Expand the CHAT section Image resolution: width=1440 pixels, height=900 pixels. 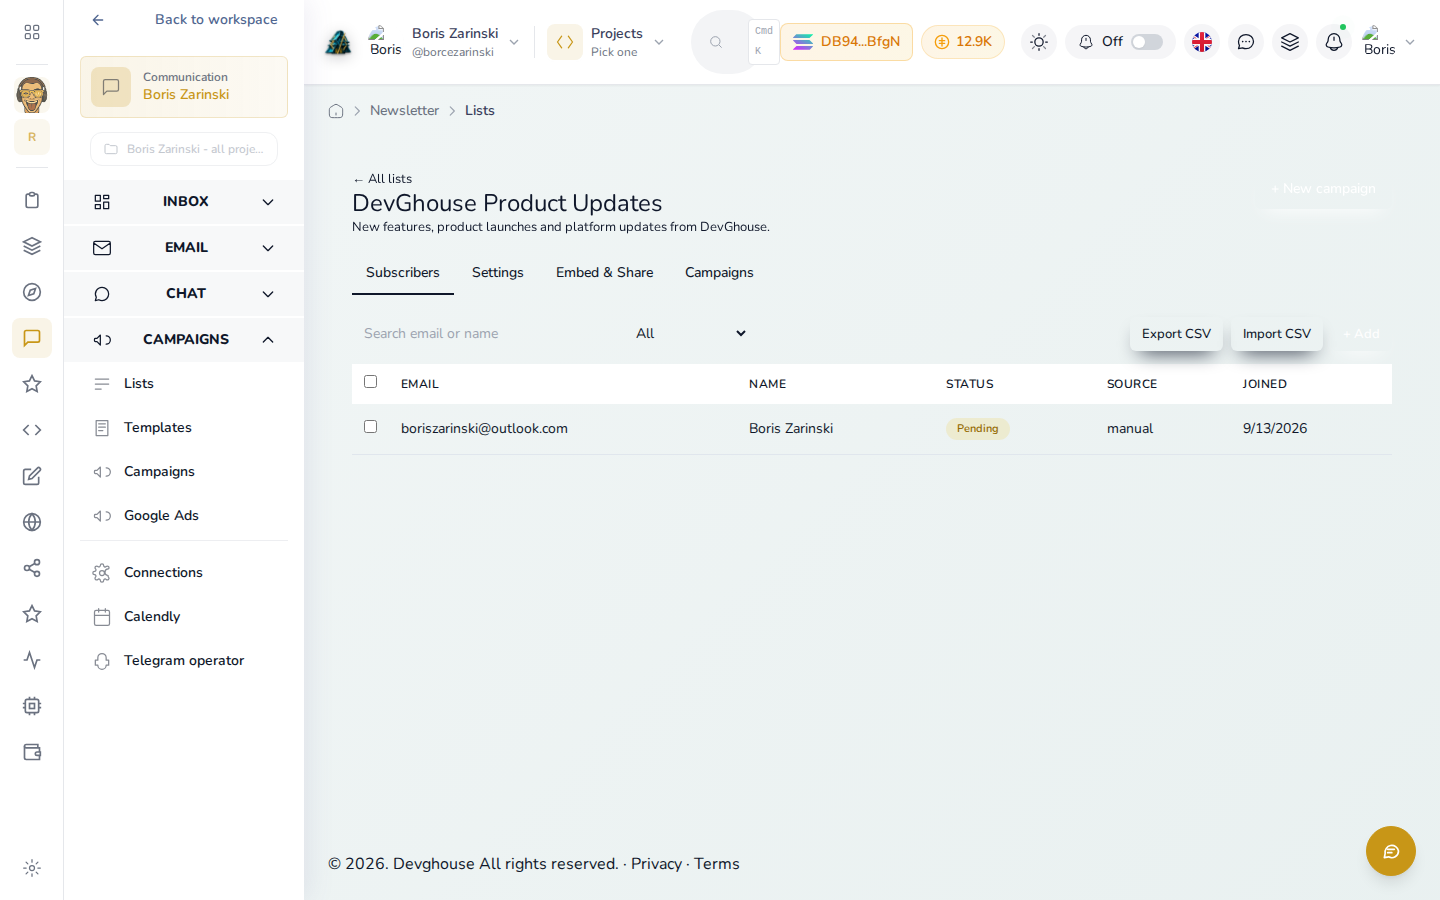click(x=184, y=294)
